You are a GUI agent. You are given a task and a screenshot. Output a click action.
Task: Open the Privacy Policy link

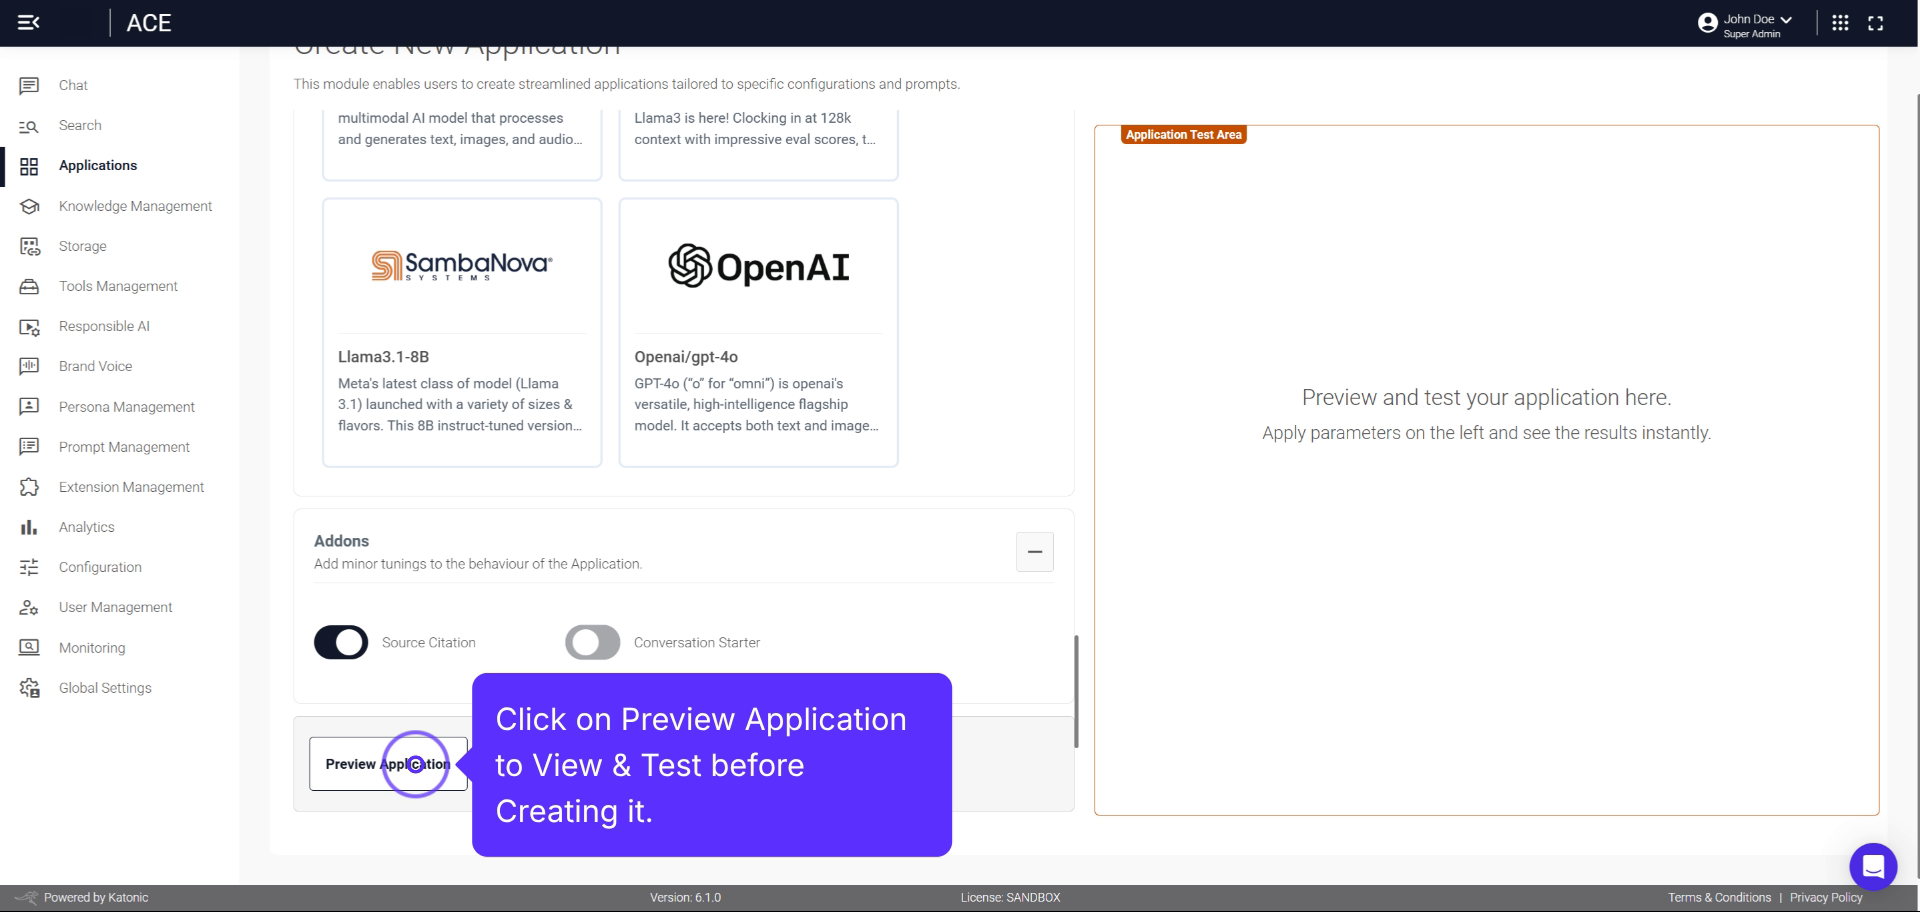(x=1825, y=897)
